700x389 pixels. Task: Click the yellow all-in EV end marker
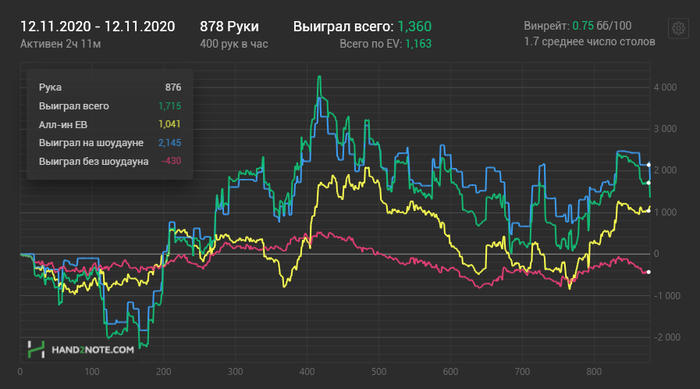tap(649, 211)
